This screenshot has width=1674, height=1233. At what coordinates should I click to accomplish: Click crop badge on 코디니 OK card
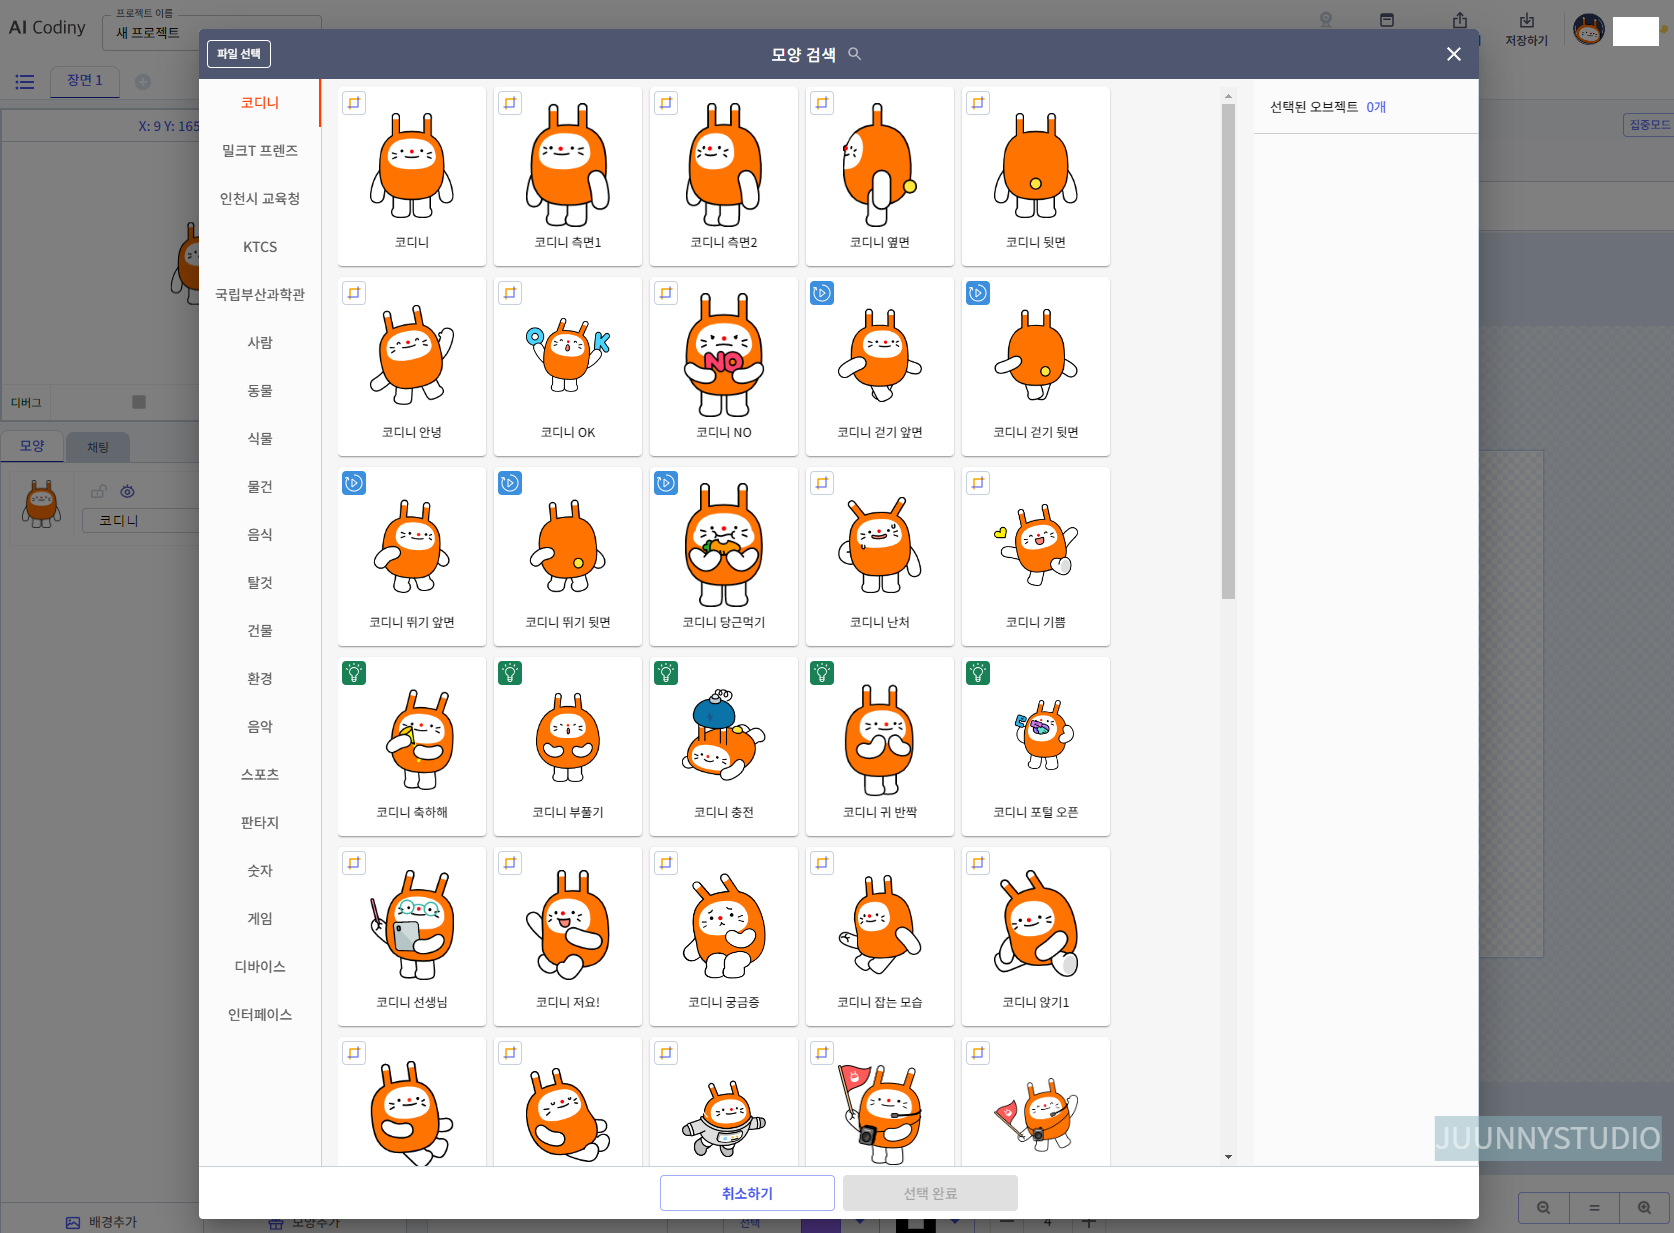[510, 293]
